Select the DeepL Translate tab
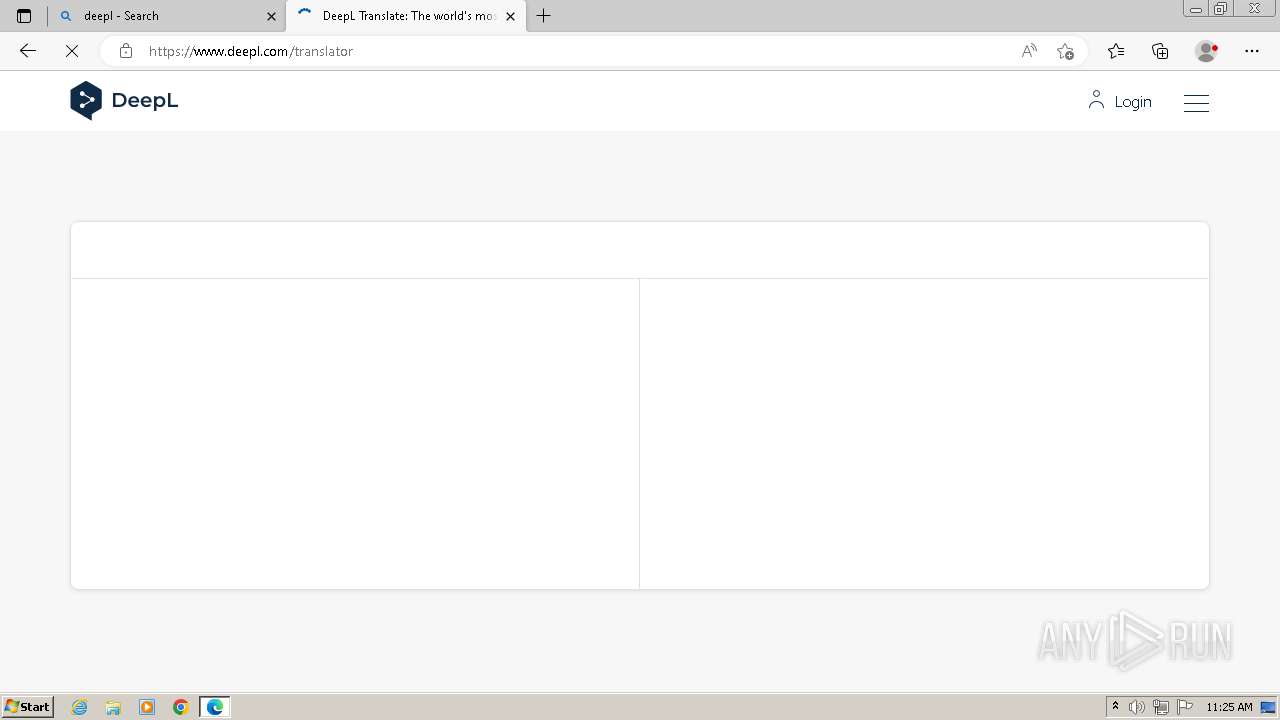Screen dimensions: 1280x720 (x=406, y=16)
